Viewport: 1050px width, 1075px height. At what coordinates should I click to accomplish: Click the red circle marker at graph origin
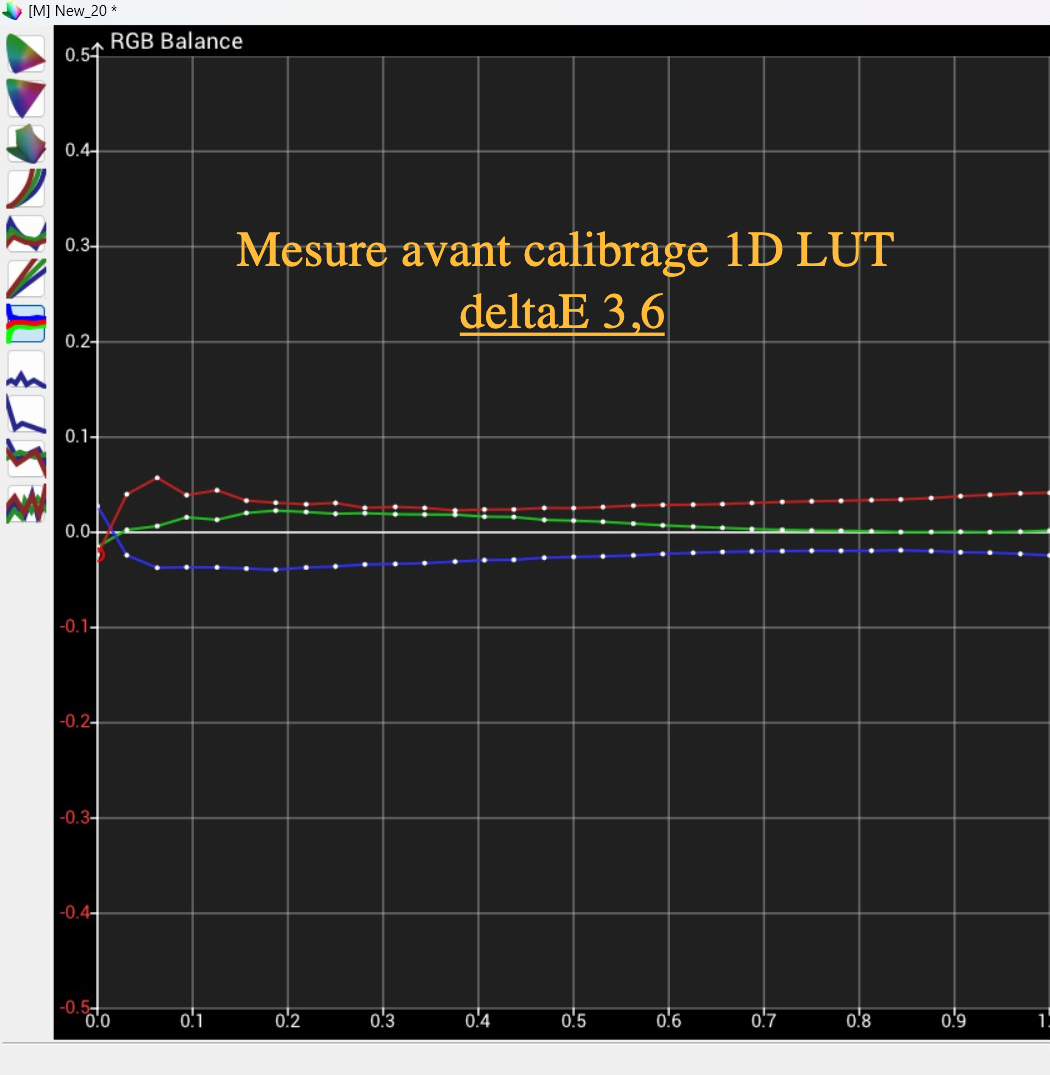coord(97,554)
